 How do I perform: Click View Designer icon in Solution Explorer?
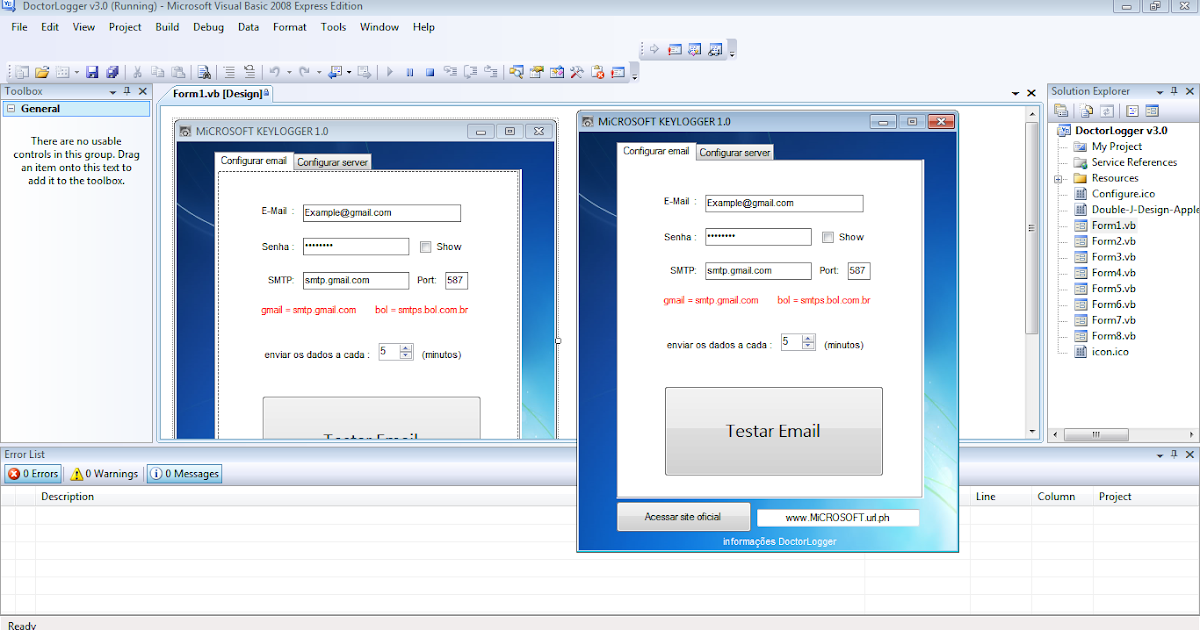(1152, 110)
